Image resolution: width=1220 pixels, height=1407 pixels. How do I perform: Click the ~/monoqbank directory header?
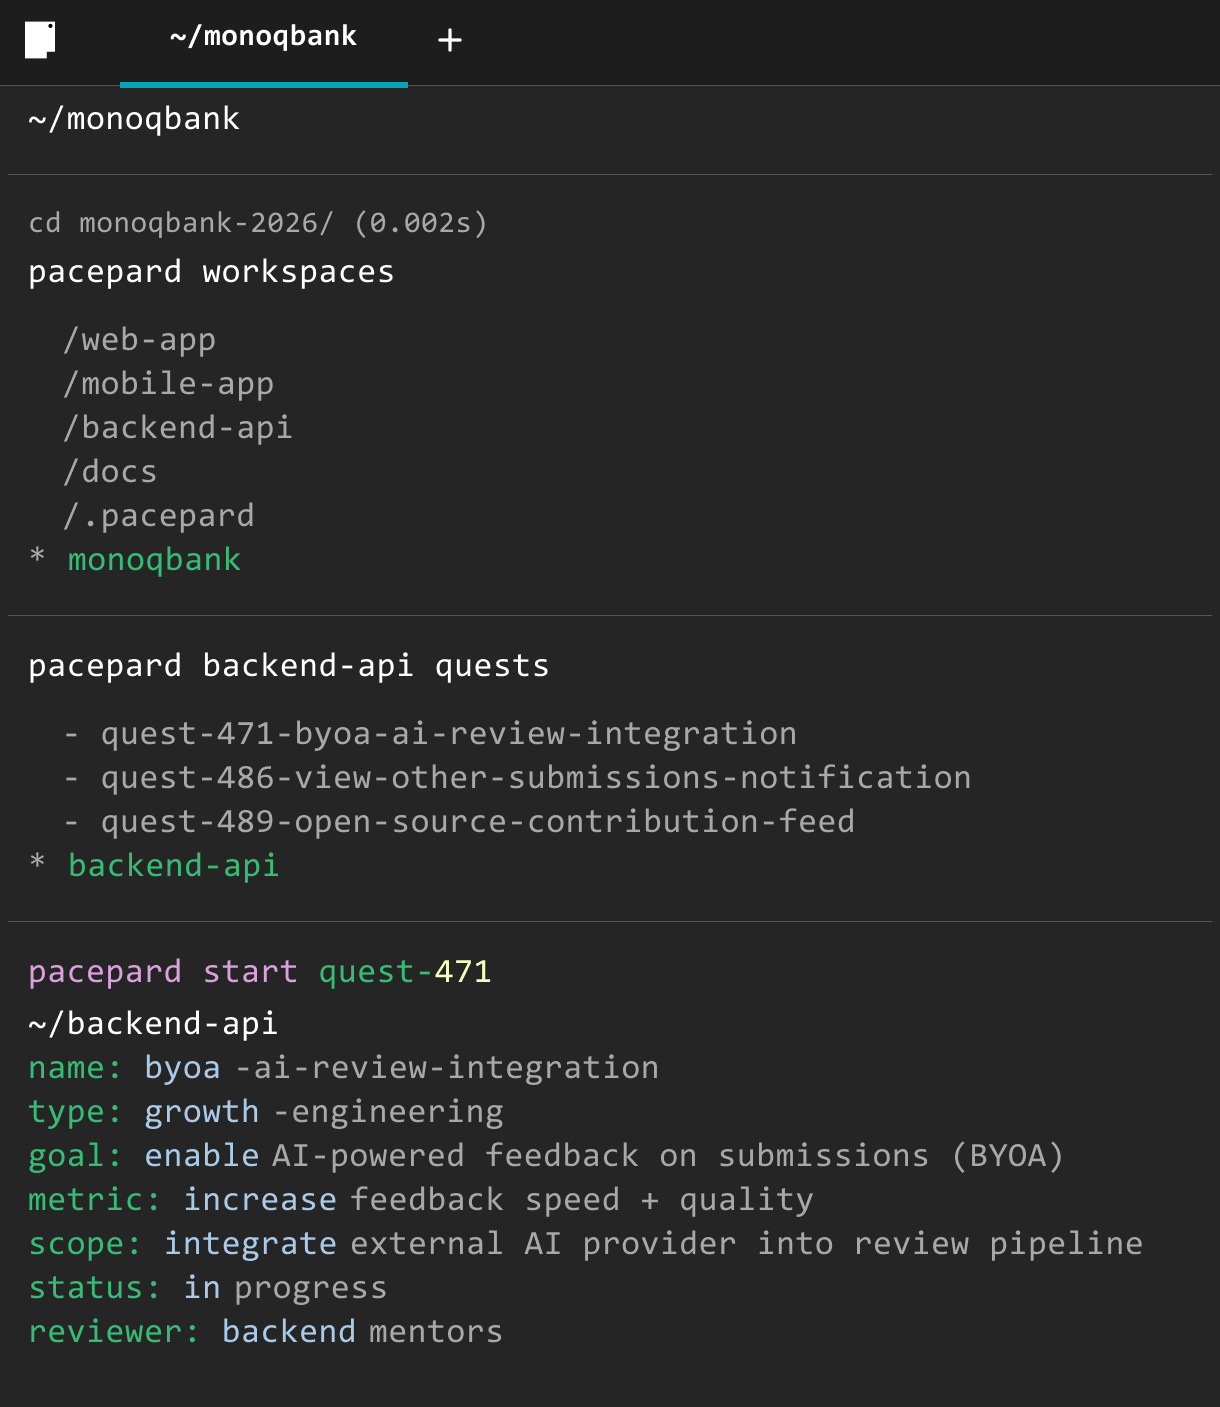(134, 119)
